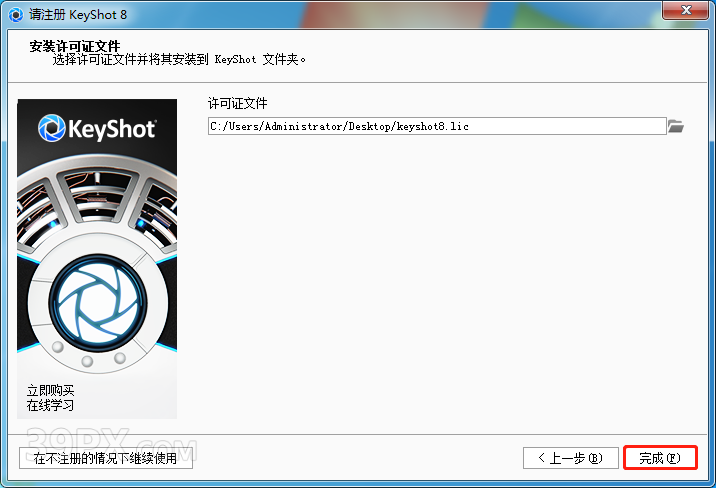
Task: Close the KeyShot 8 registration window
Action: (x=685, y=12)
